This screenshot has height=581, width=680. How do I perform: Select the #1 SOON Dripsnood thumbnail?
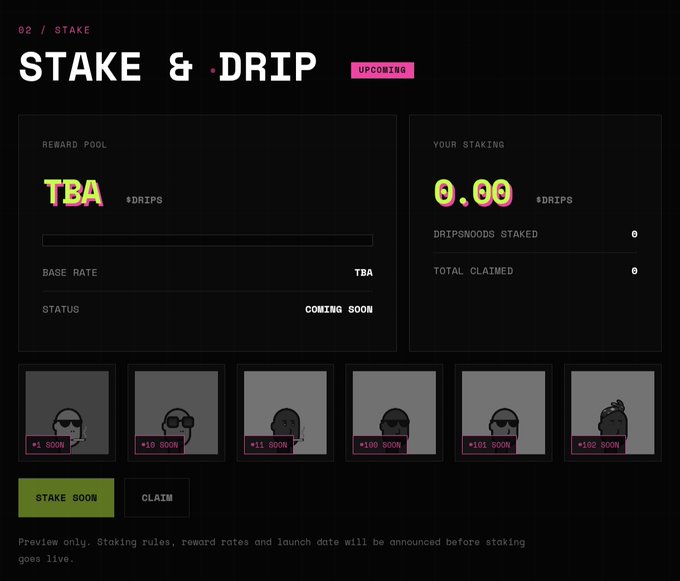(x=67, y=412)
